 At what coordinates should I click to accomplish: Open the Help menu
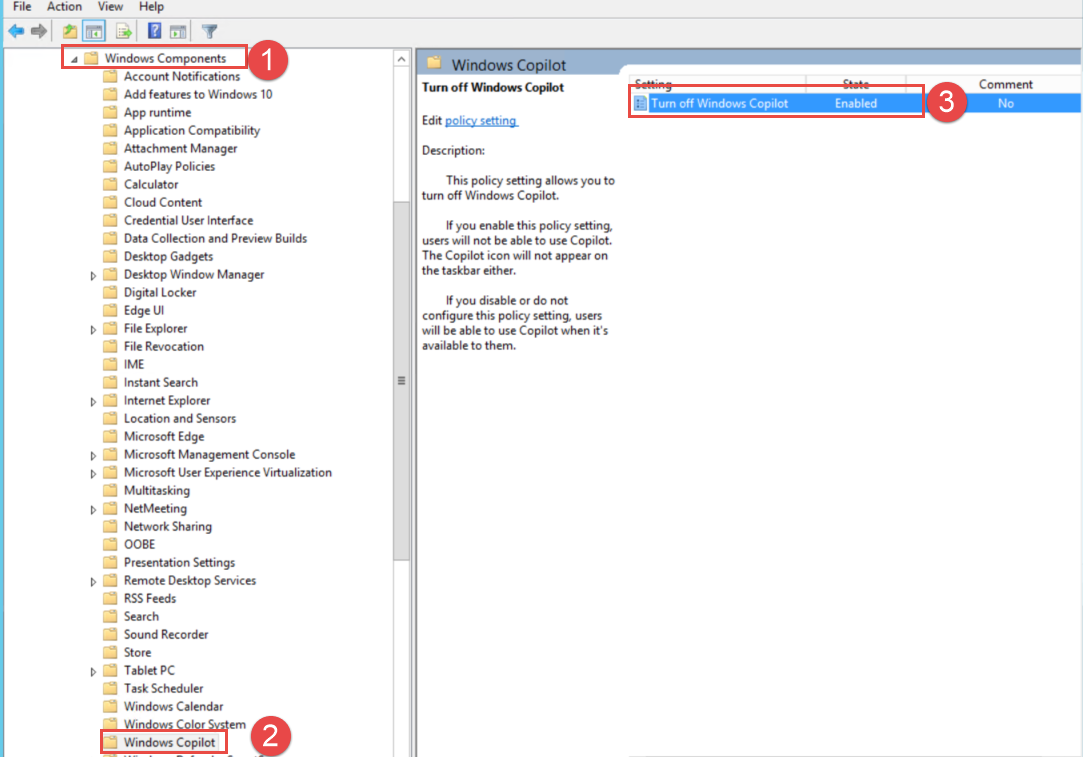(151, 7)
